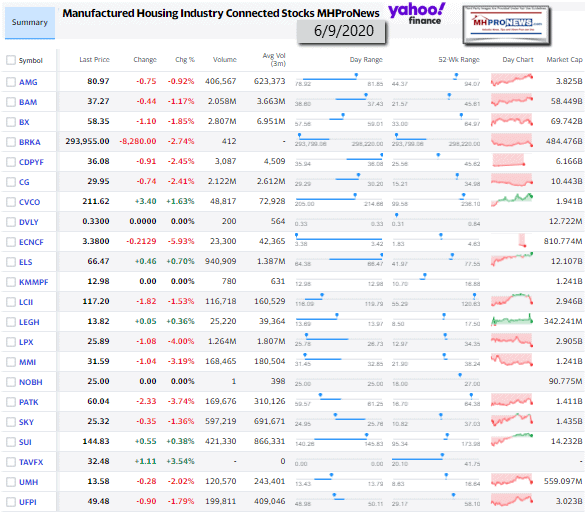Sort by Market Cap column header
Screen dimensions: 587x518
pos(564,60)
